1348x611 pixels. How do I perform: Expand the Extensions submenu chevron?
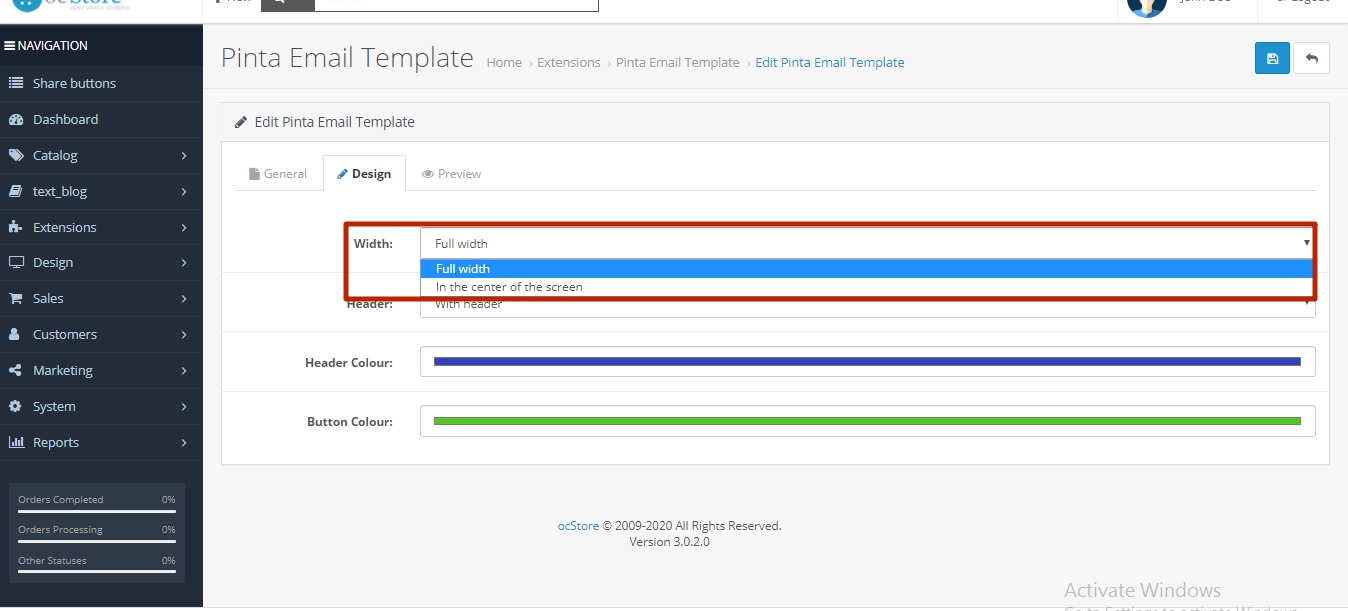184,227
